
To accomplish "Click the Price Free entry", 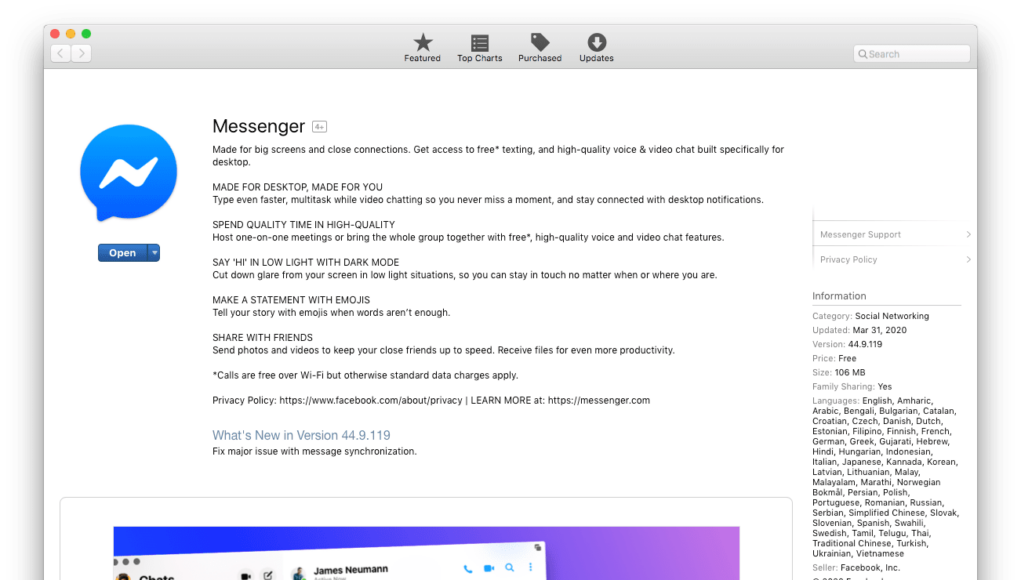I will pyautogui.click(x=834, y=358).
